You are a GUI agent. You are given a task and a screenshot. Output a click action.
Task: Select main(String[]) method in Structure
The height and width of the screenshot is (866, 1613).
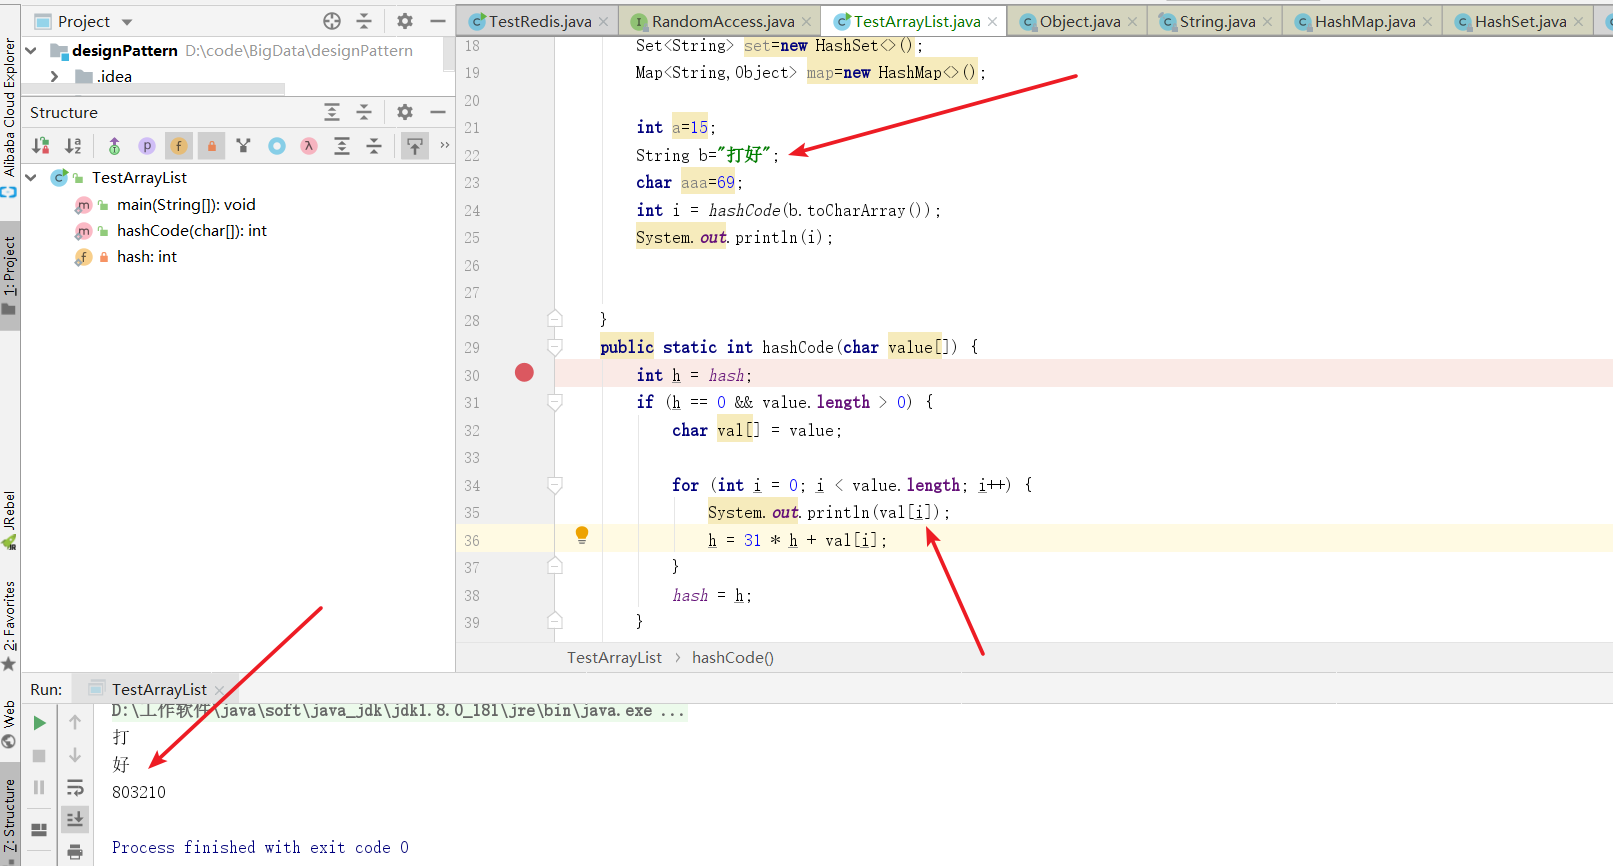pyautogui.click(x=186, y=204)
